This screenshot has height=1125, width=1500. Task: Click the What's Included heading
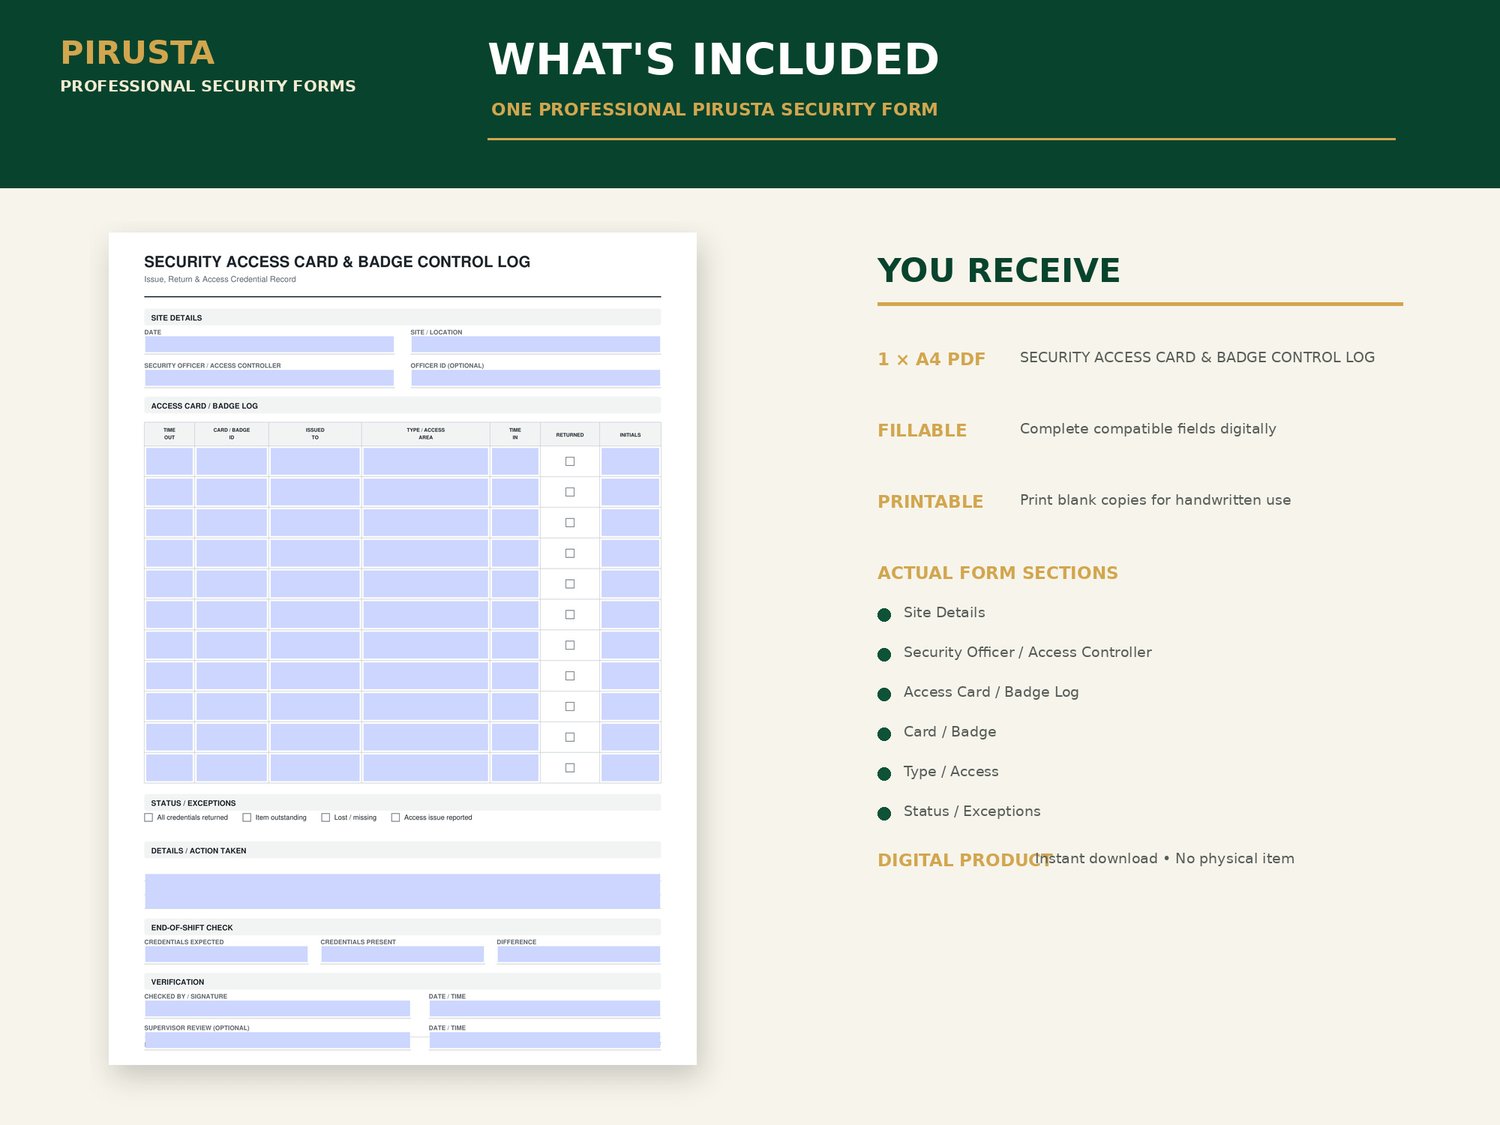[x=714, y=59]
